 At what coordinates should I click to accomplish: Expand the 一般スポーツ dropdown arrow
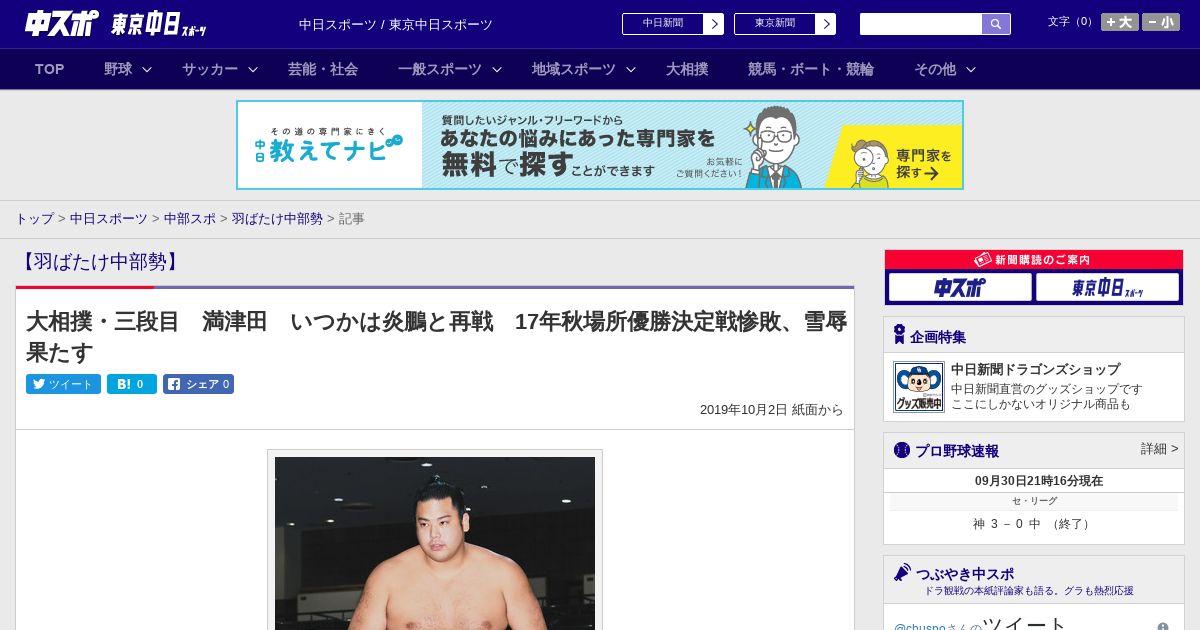click(497, 69)
